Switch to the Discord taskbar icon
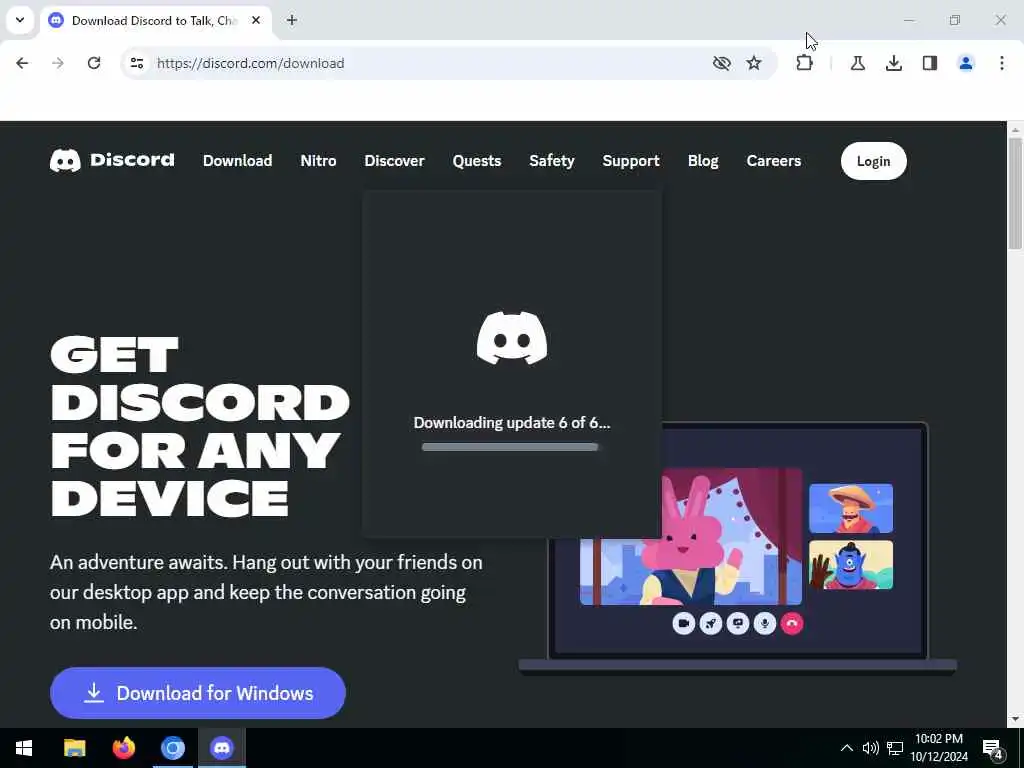The width and height of the screenshot is (1024, 768). tap(222, 748)
